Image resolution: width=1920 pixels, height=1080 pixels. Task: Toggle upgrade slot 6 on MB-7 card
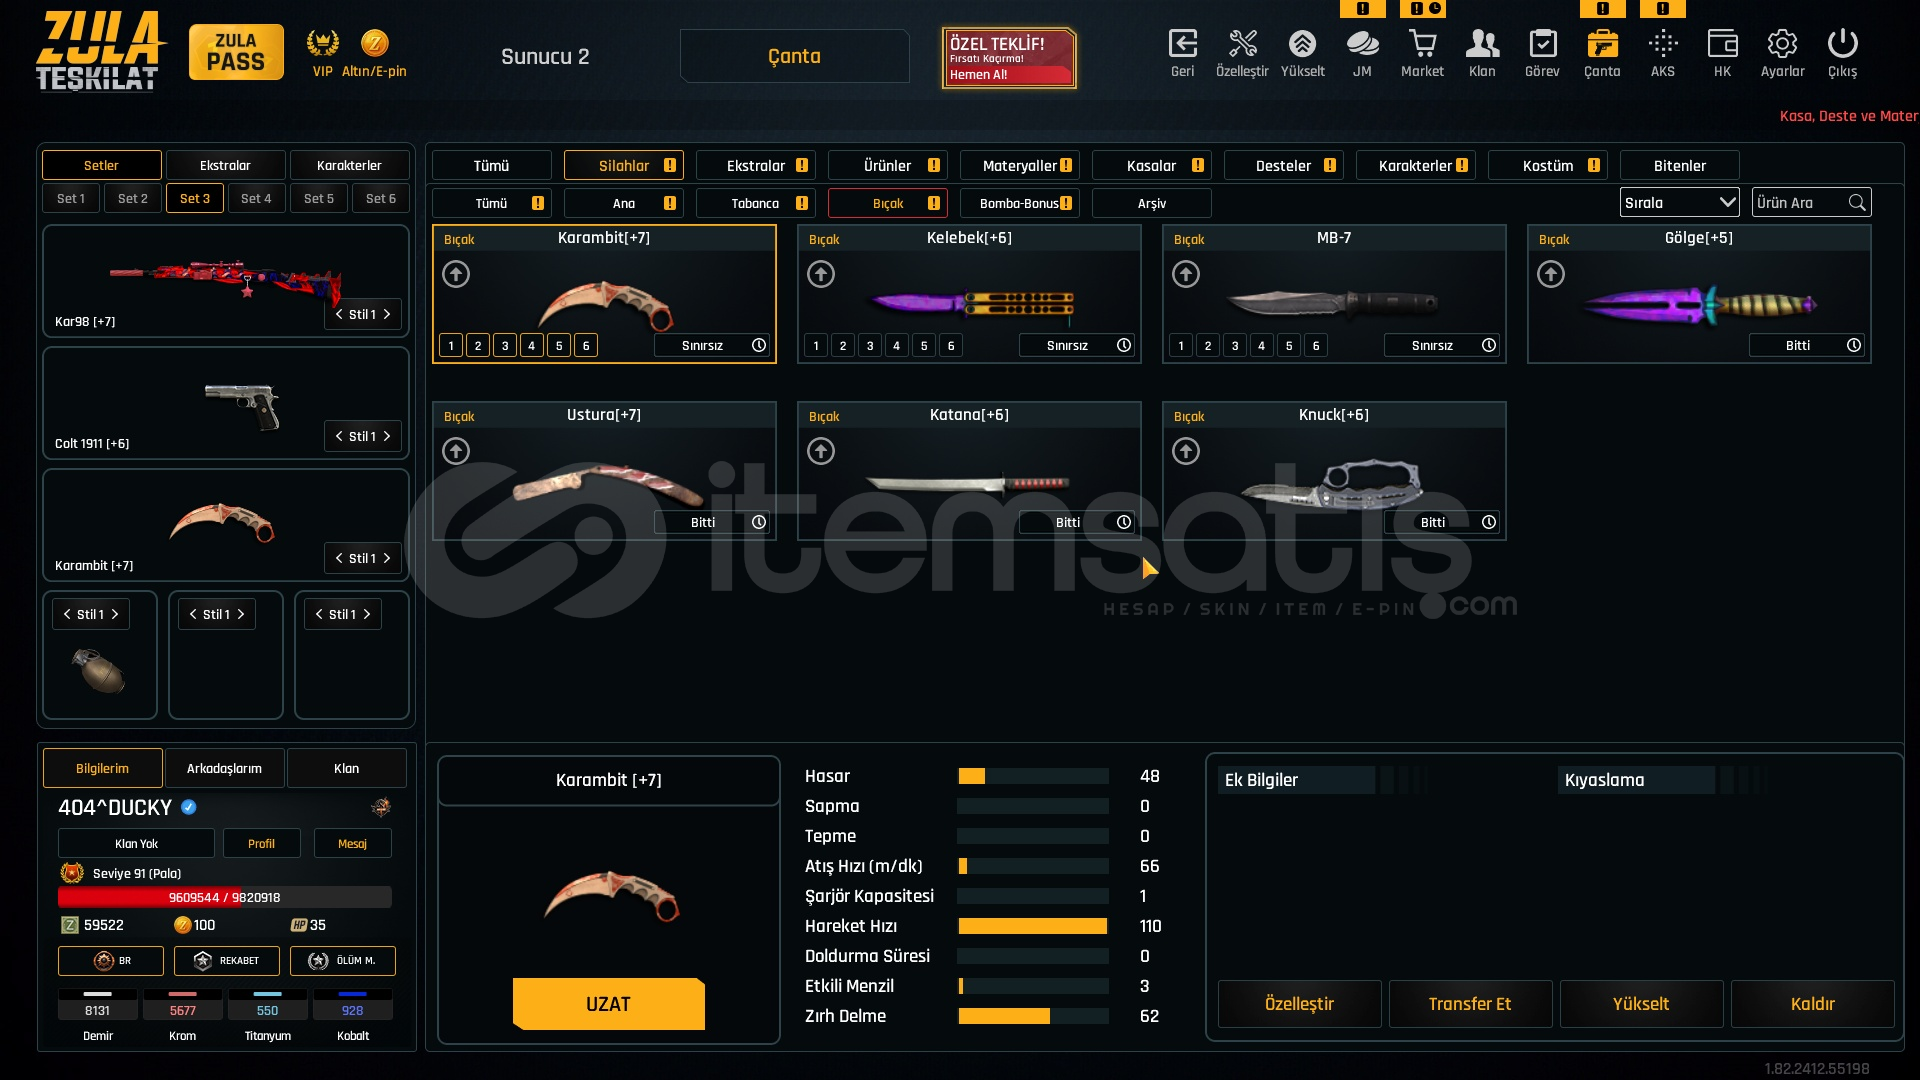1316,346
